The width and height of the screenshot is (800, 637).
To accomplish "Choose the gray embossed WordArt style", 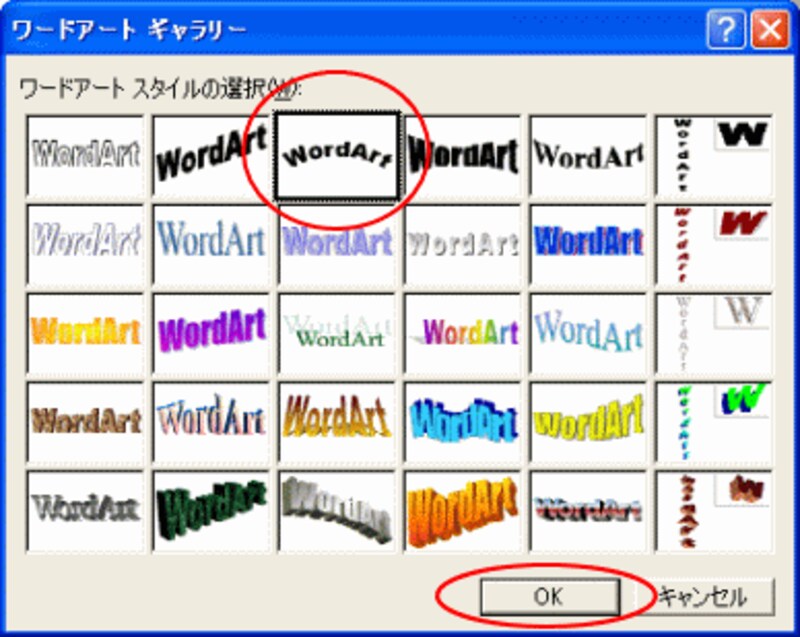I will (x=463, y=244).
